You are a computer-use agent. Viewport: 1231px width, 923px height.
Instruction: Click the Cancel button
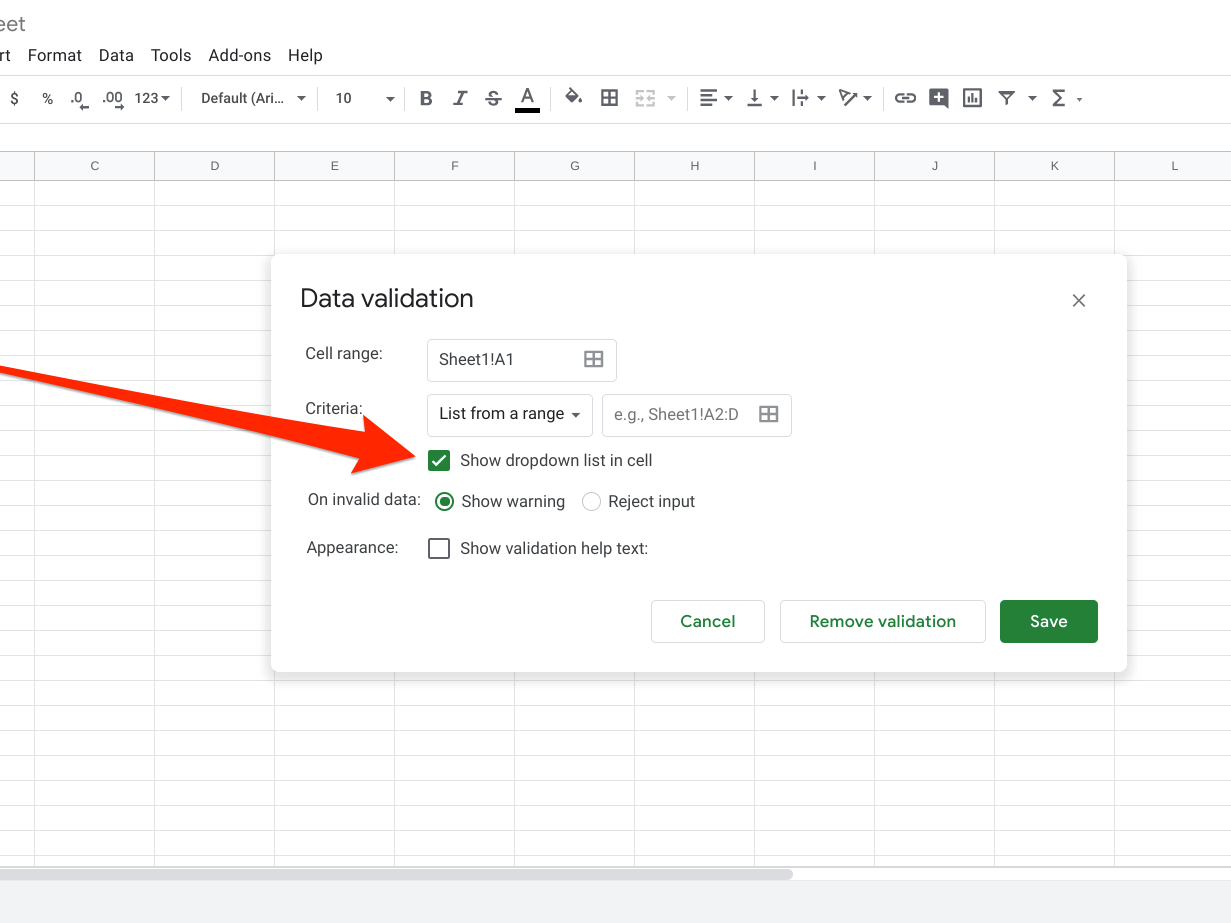click(x=708, y=621)
